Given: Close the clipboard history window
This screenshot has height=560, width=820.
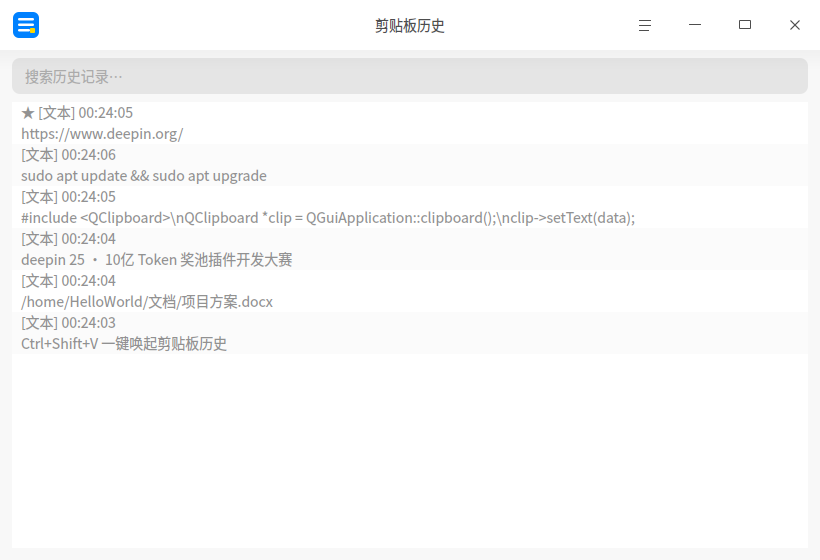Looking at the screenshot, I should pos(794,25).
